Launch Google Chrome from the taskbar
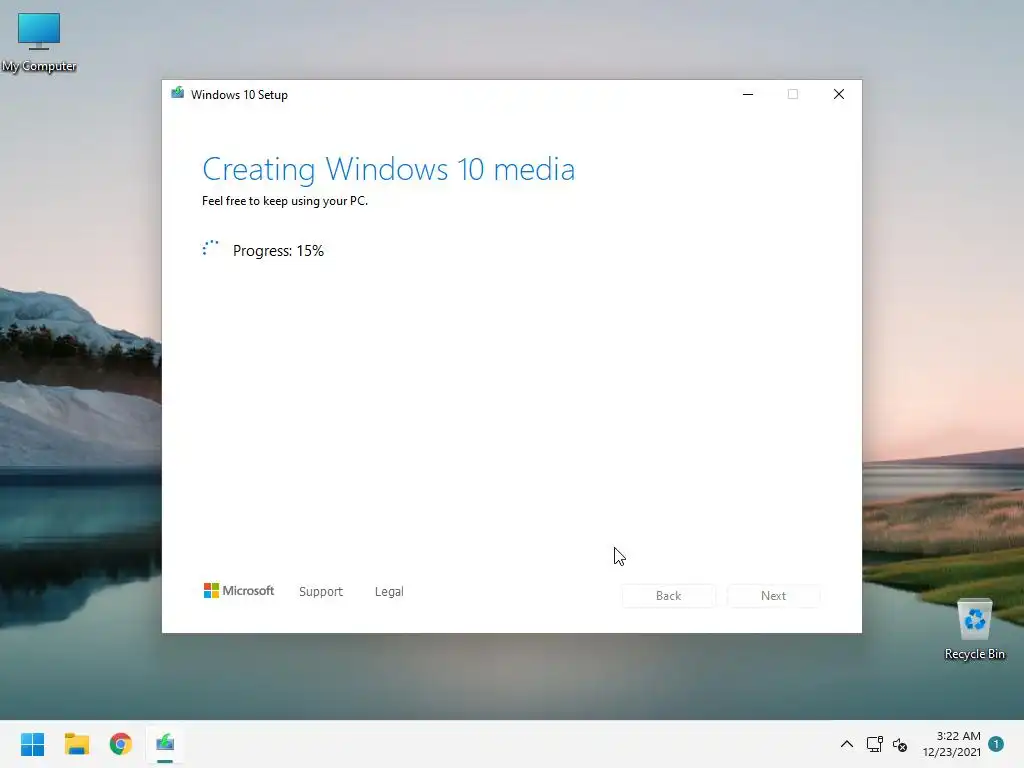 click(x=121, y=744)
